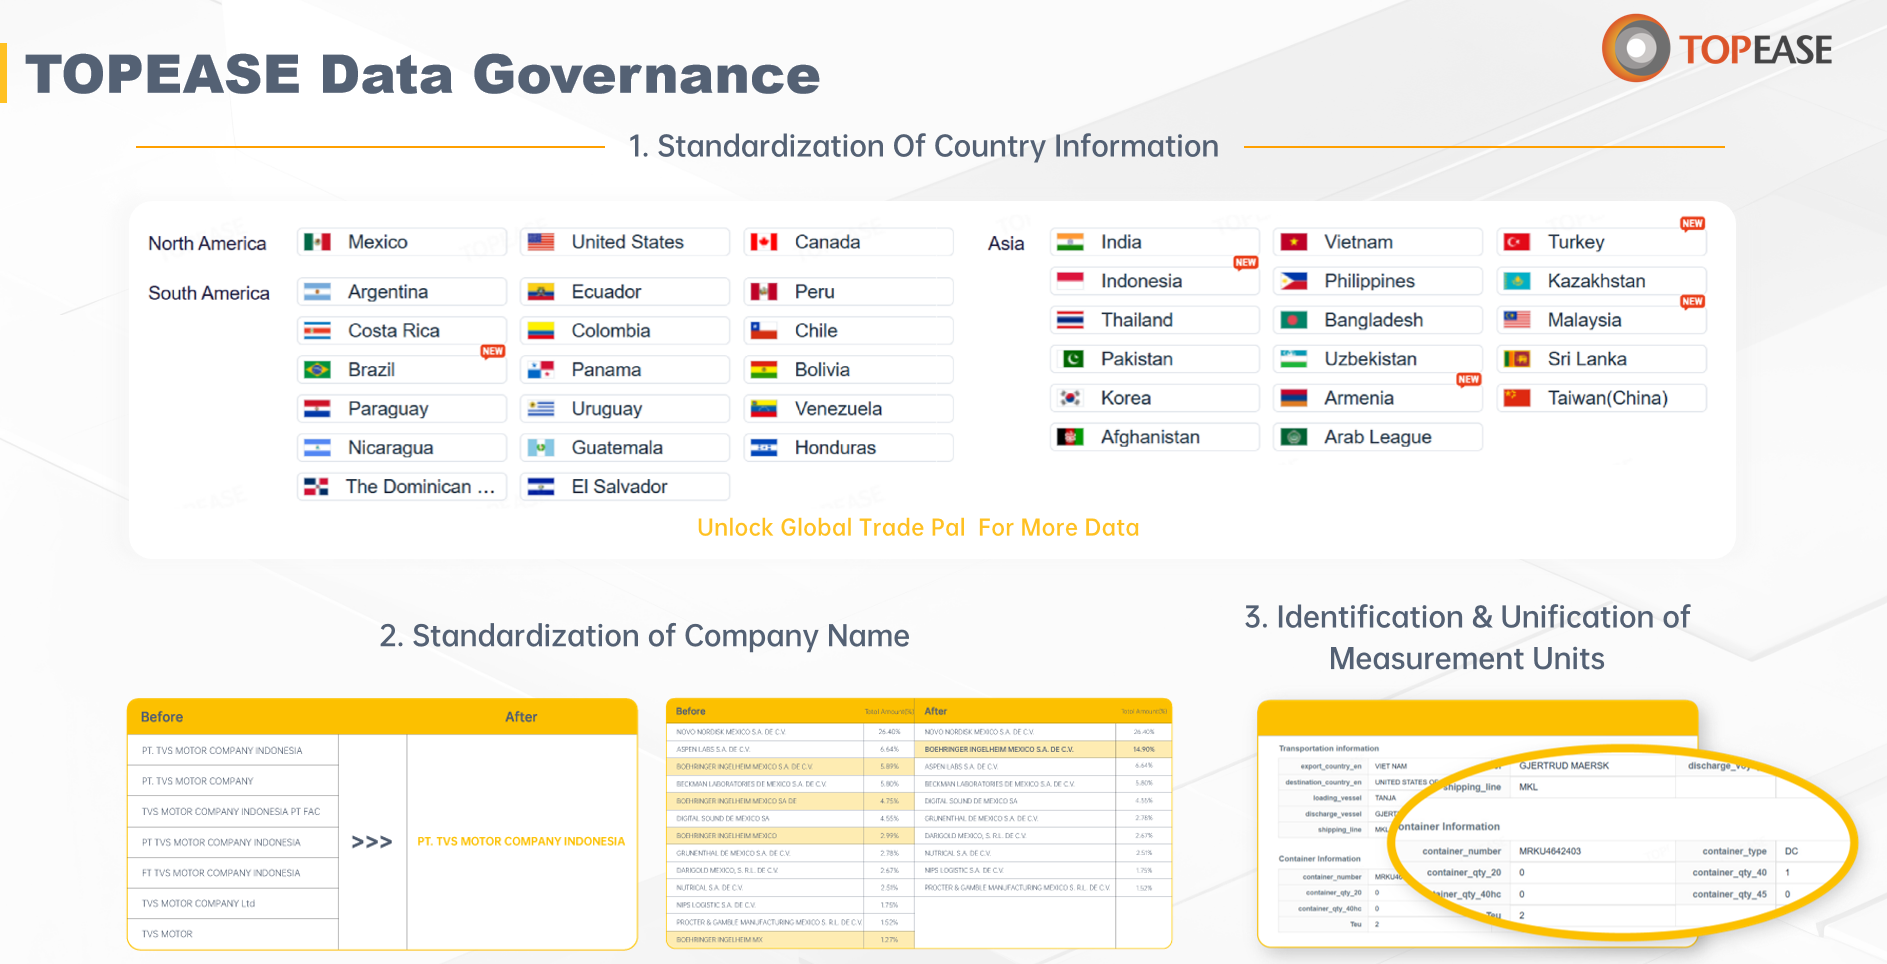Click the Canada flag icon
Image resolution: width=1887 pixels, height=964 pixels.
pyautogui.click(x=764, y=242)
